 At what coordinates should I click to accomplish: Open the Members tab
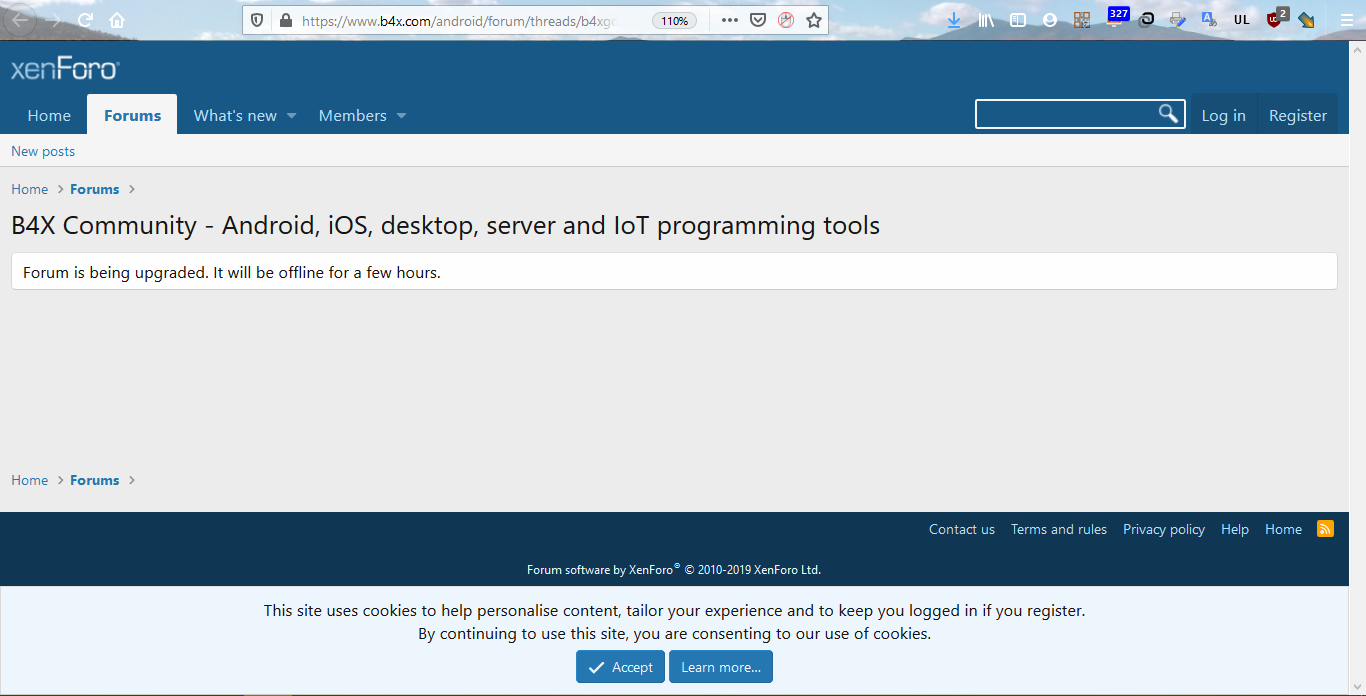click(x=353, y=115)
